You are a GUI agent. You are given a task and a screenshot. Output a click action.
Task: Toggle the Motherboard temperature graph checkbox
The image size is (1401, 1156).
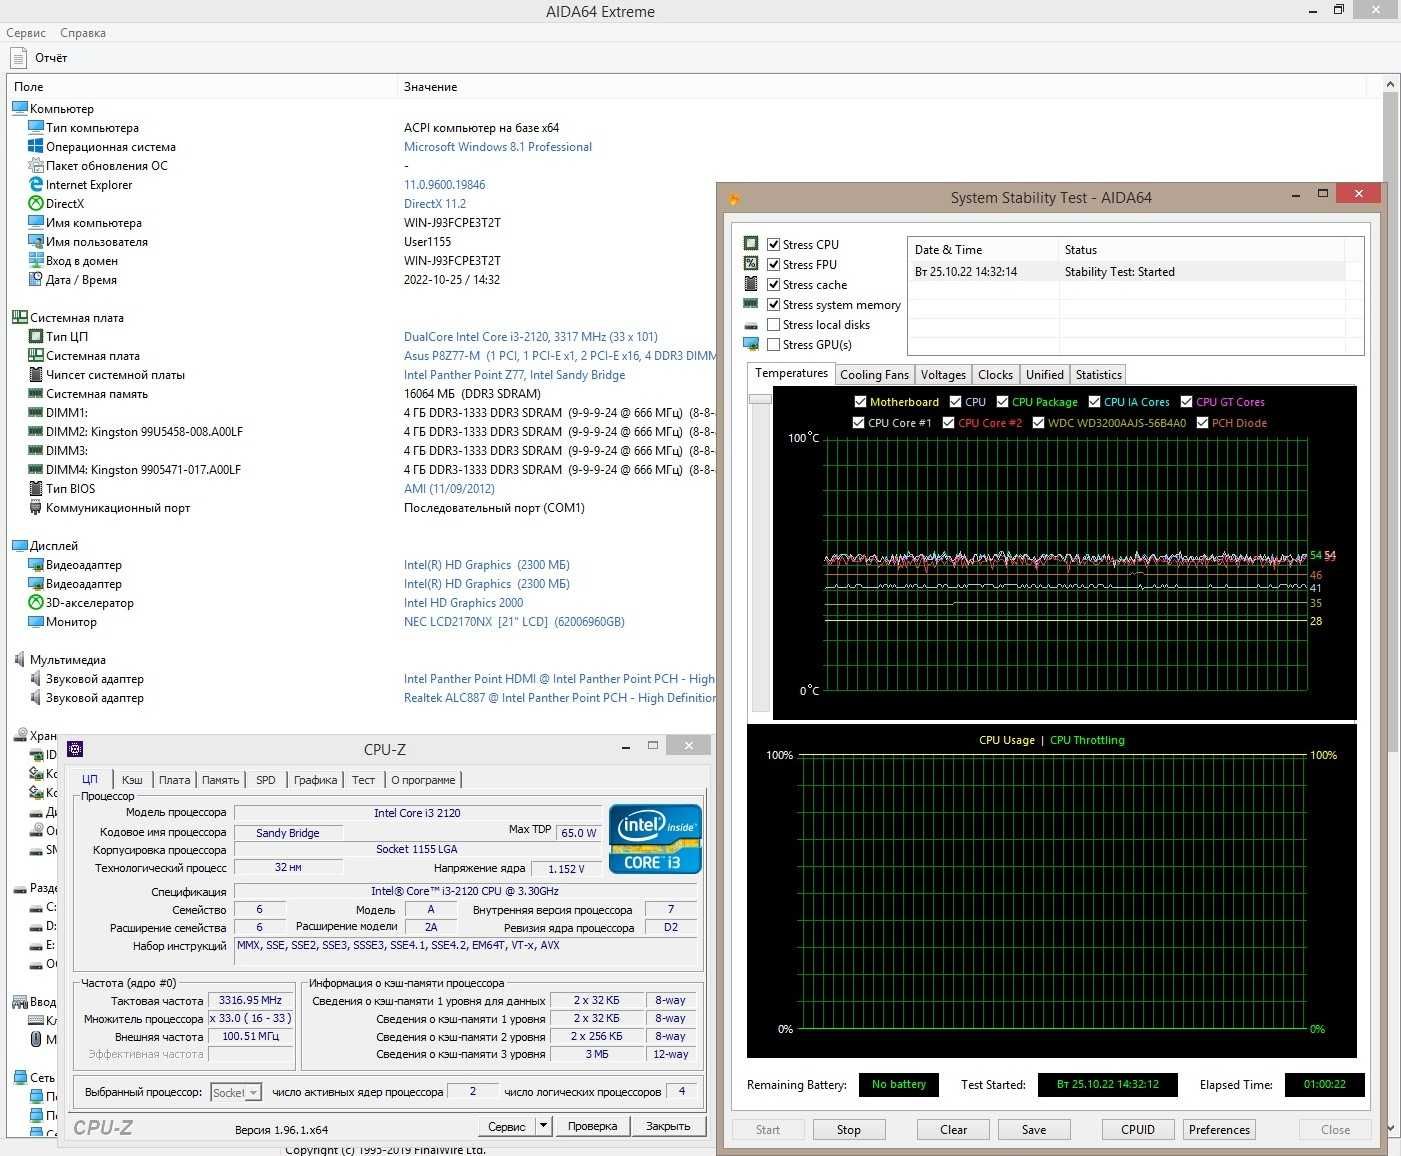tap(860, 402)
